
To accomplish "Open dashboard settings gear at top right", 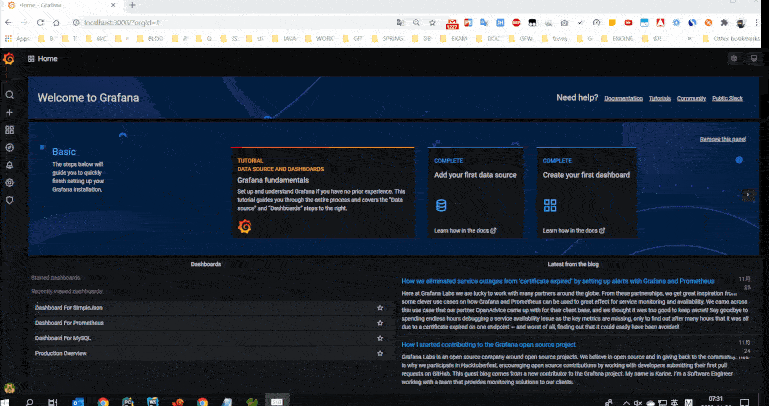I will tap(734, 59).
